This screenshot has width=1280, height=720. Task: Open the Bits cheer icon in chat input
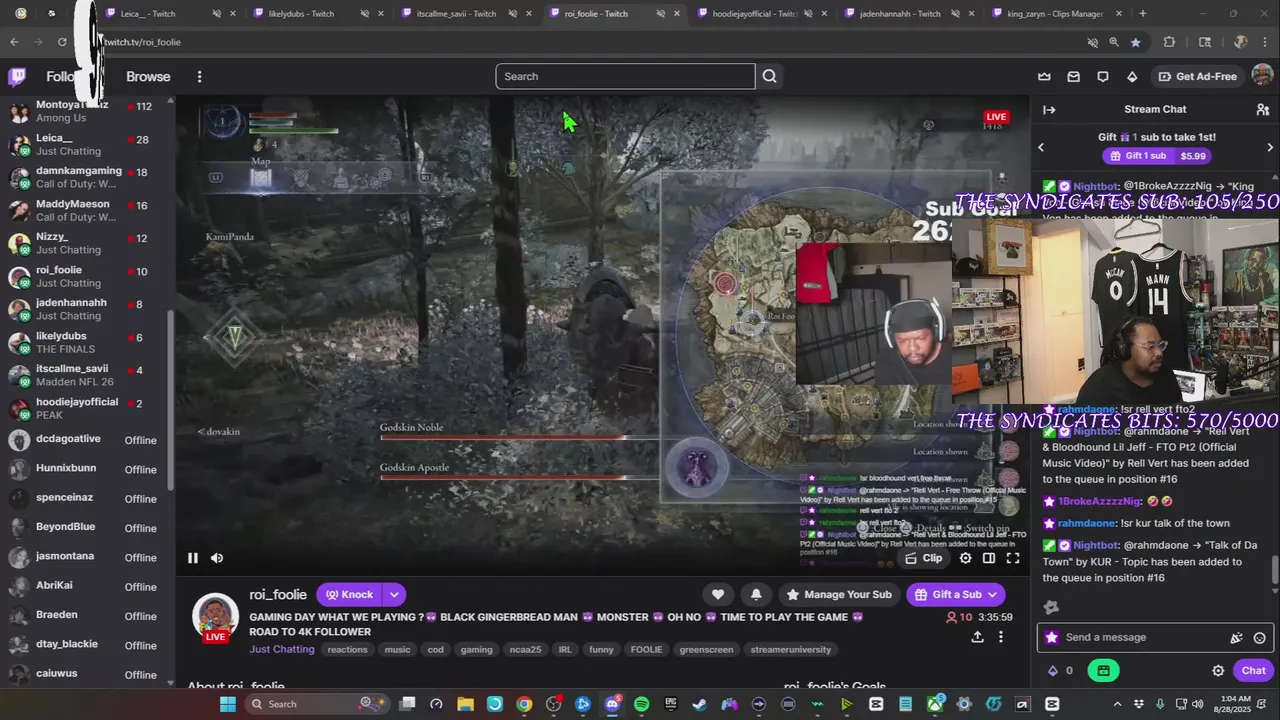pos(1236,638)
